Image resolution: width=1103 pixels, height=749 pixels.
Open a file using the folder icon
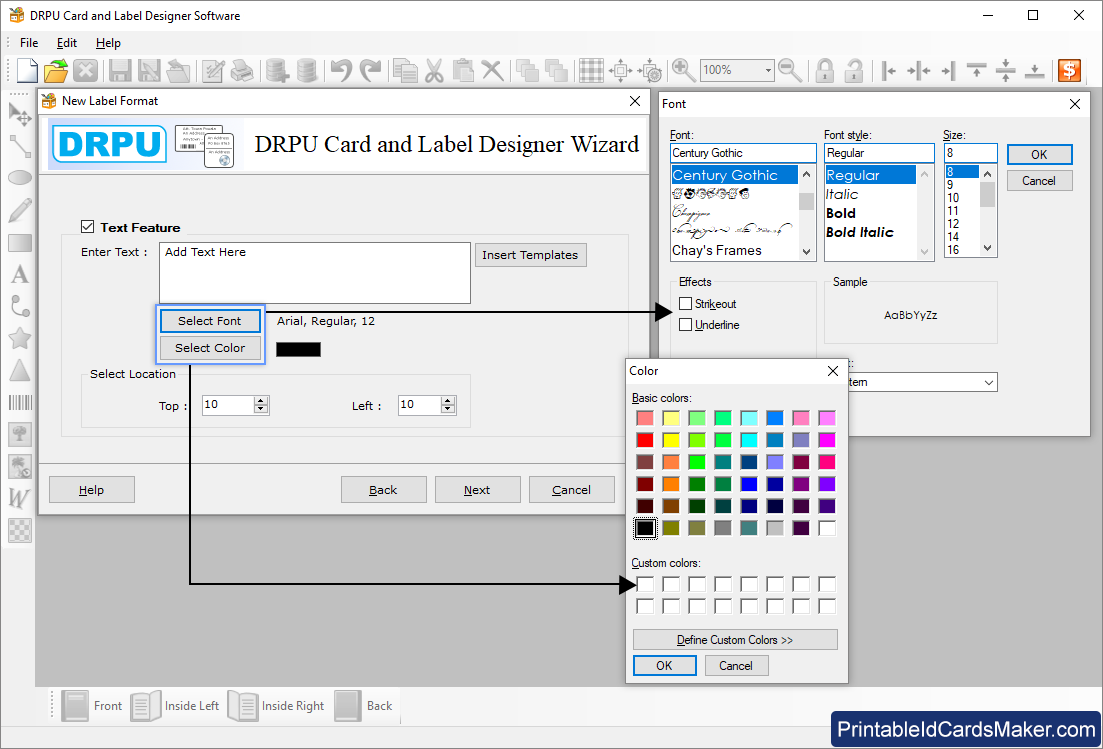[56, 70]
